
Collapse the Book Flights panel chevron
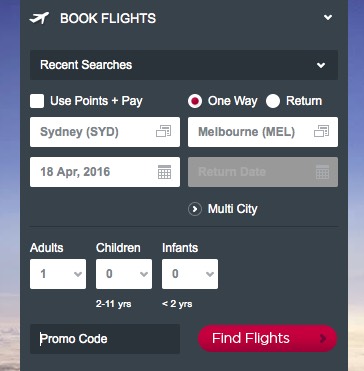point(328,18)
